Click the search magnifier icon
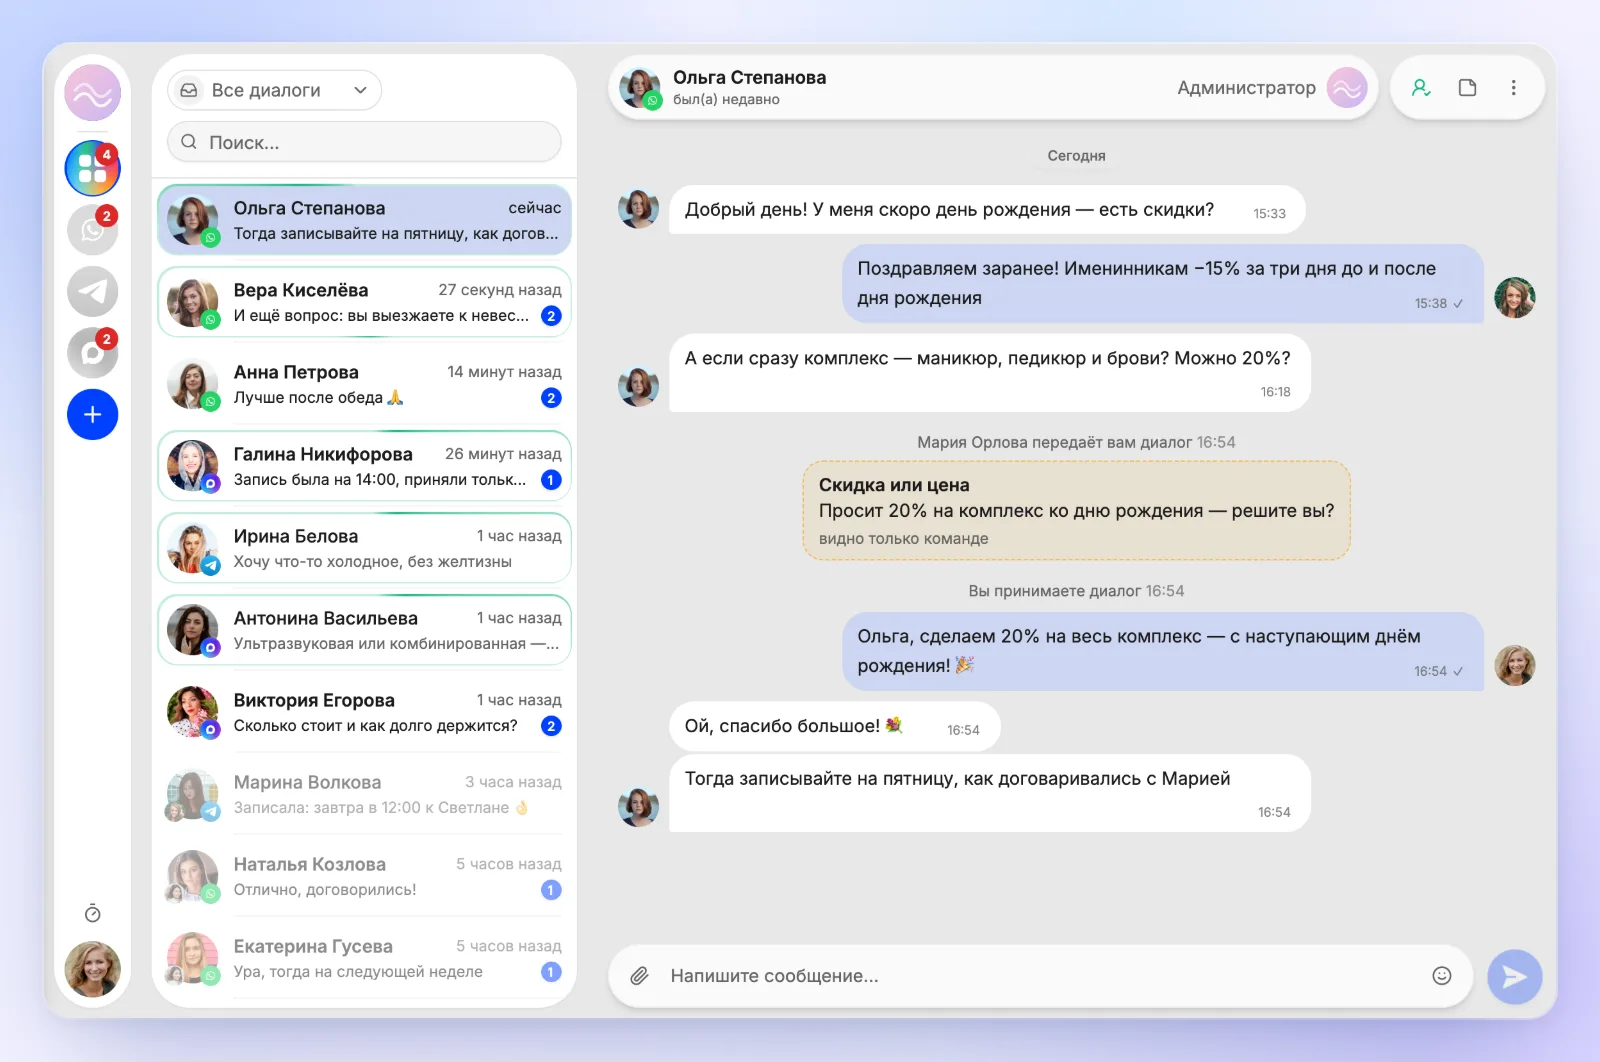1600x1062 pixels. [x=188, y=142]
